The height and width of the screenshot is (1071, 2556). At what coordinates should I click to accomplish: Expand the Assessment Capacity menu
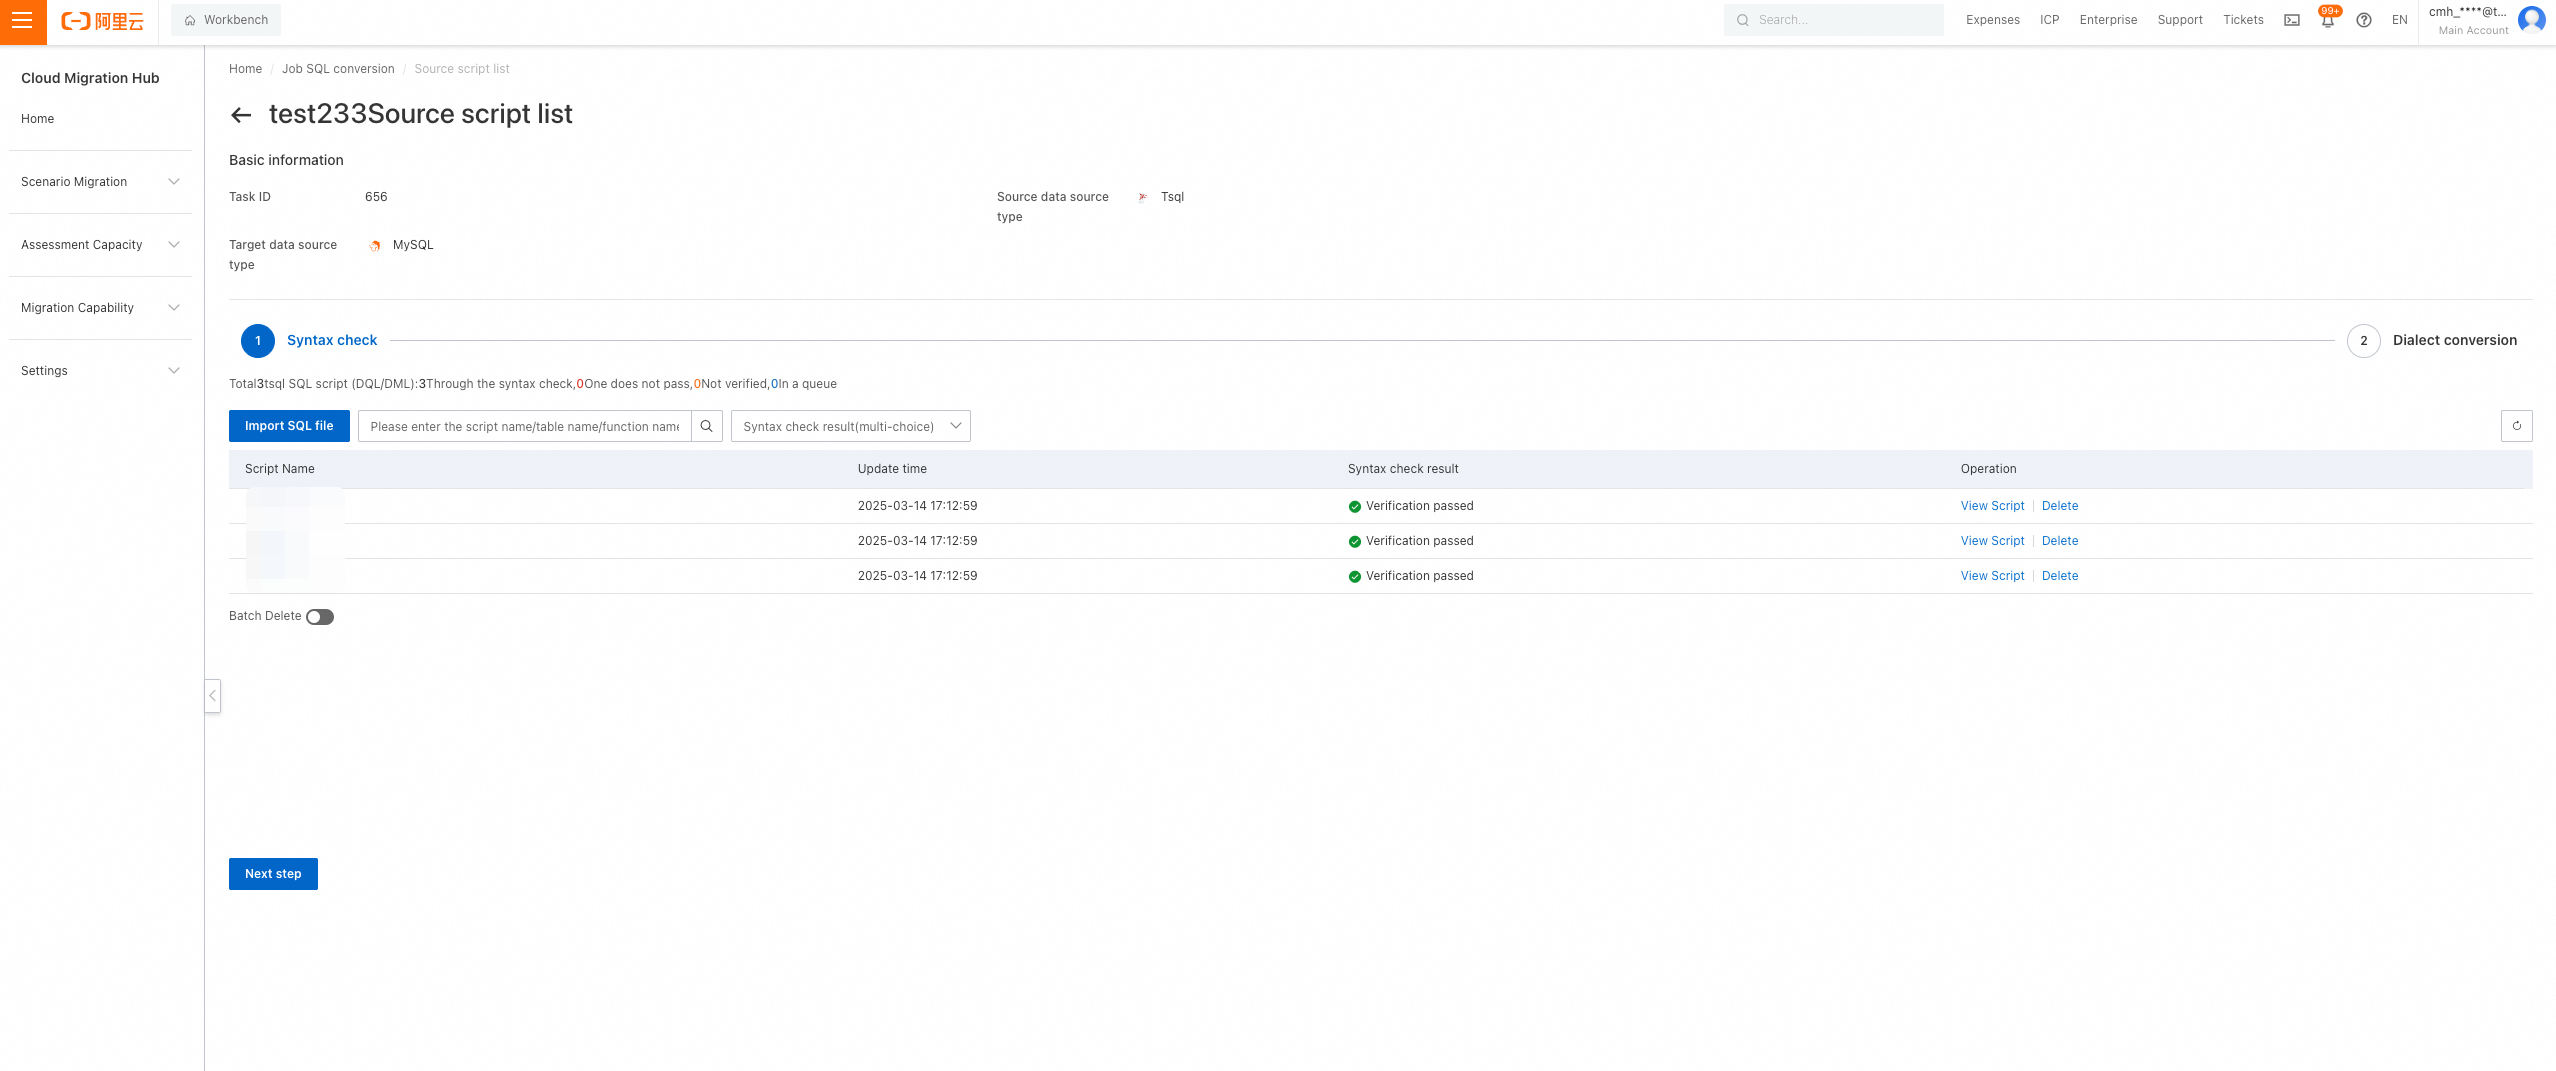[x=100, y=245]
